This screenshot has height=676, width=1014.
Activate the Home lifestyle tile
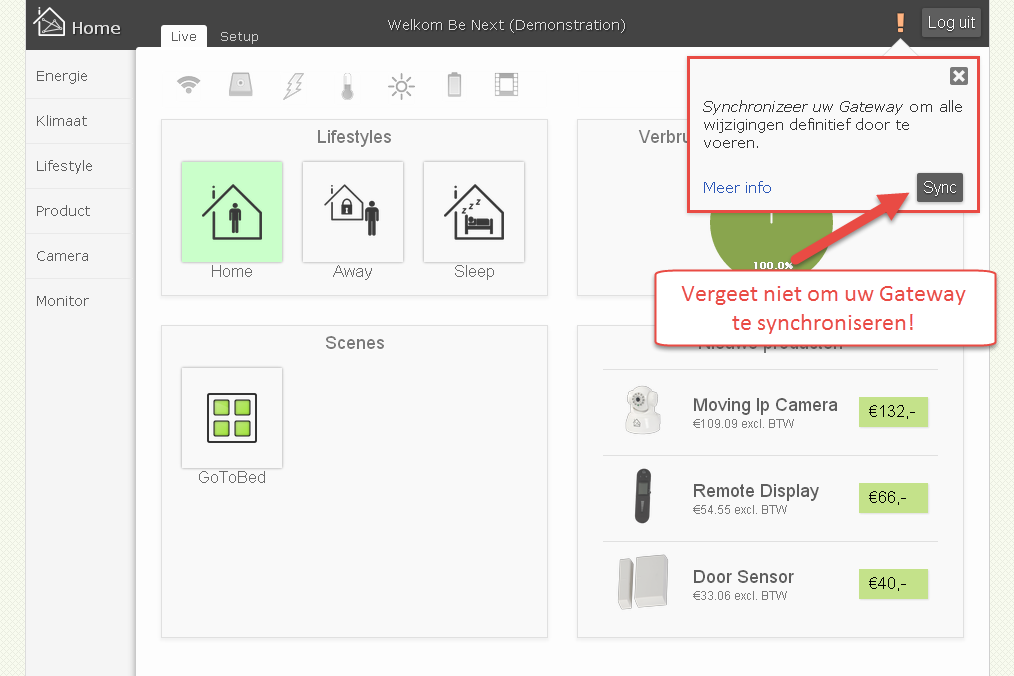click(232, 212)
